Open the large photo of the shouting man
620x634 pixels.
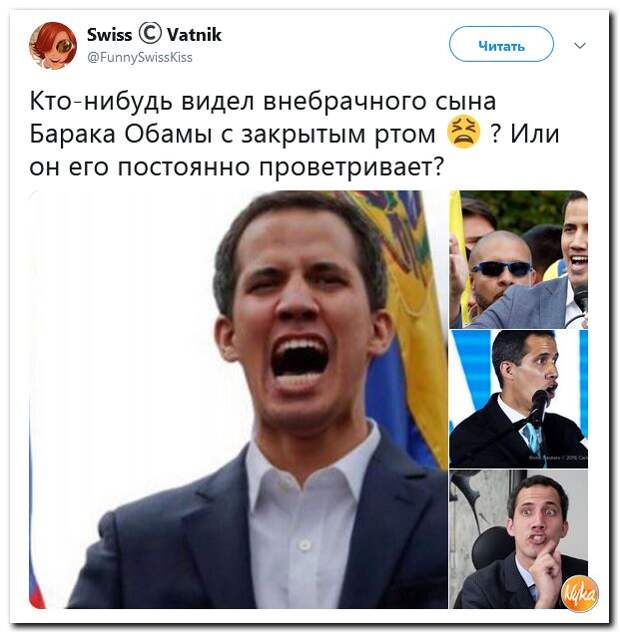click(x=238, y=399)
